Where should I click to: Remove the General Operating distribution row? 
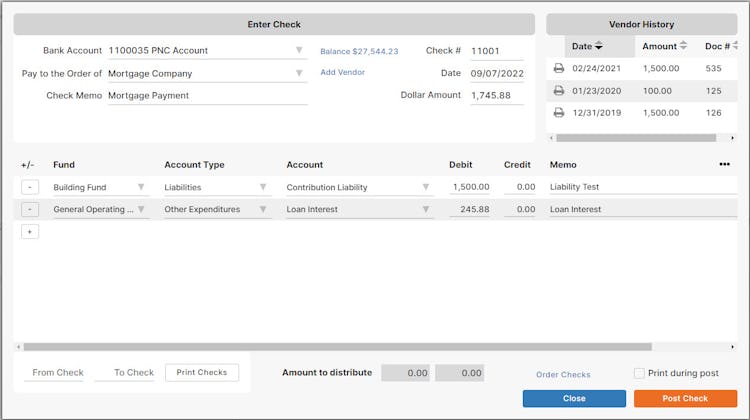pyautogui.click(x=30, y=209)
